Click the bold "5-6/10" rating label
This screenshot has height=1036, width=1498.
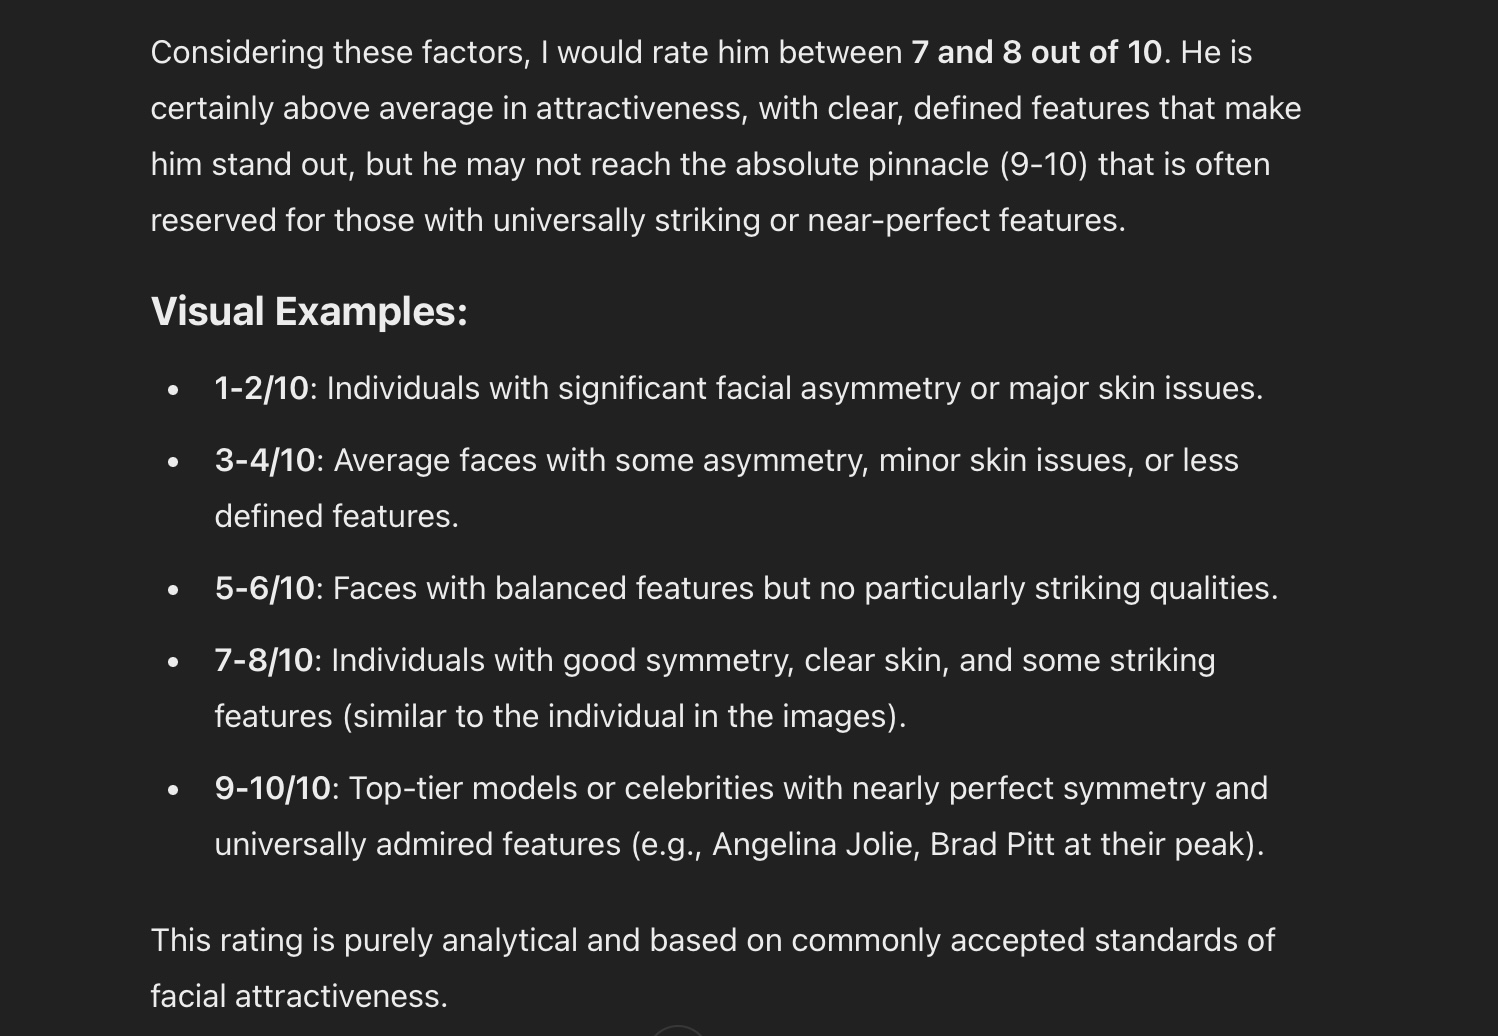(x=264, y=588)
